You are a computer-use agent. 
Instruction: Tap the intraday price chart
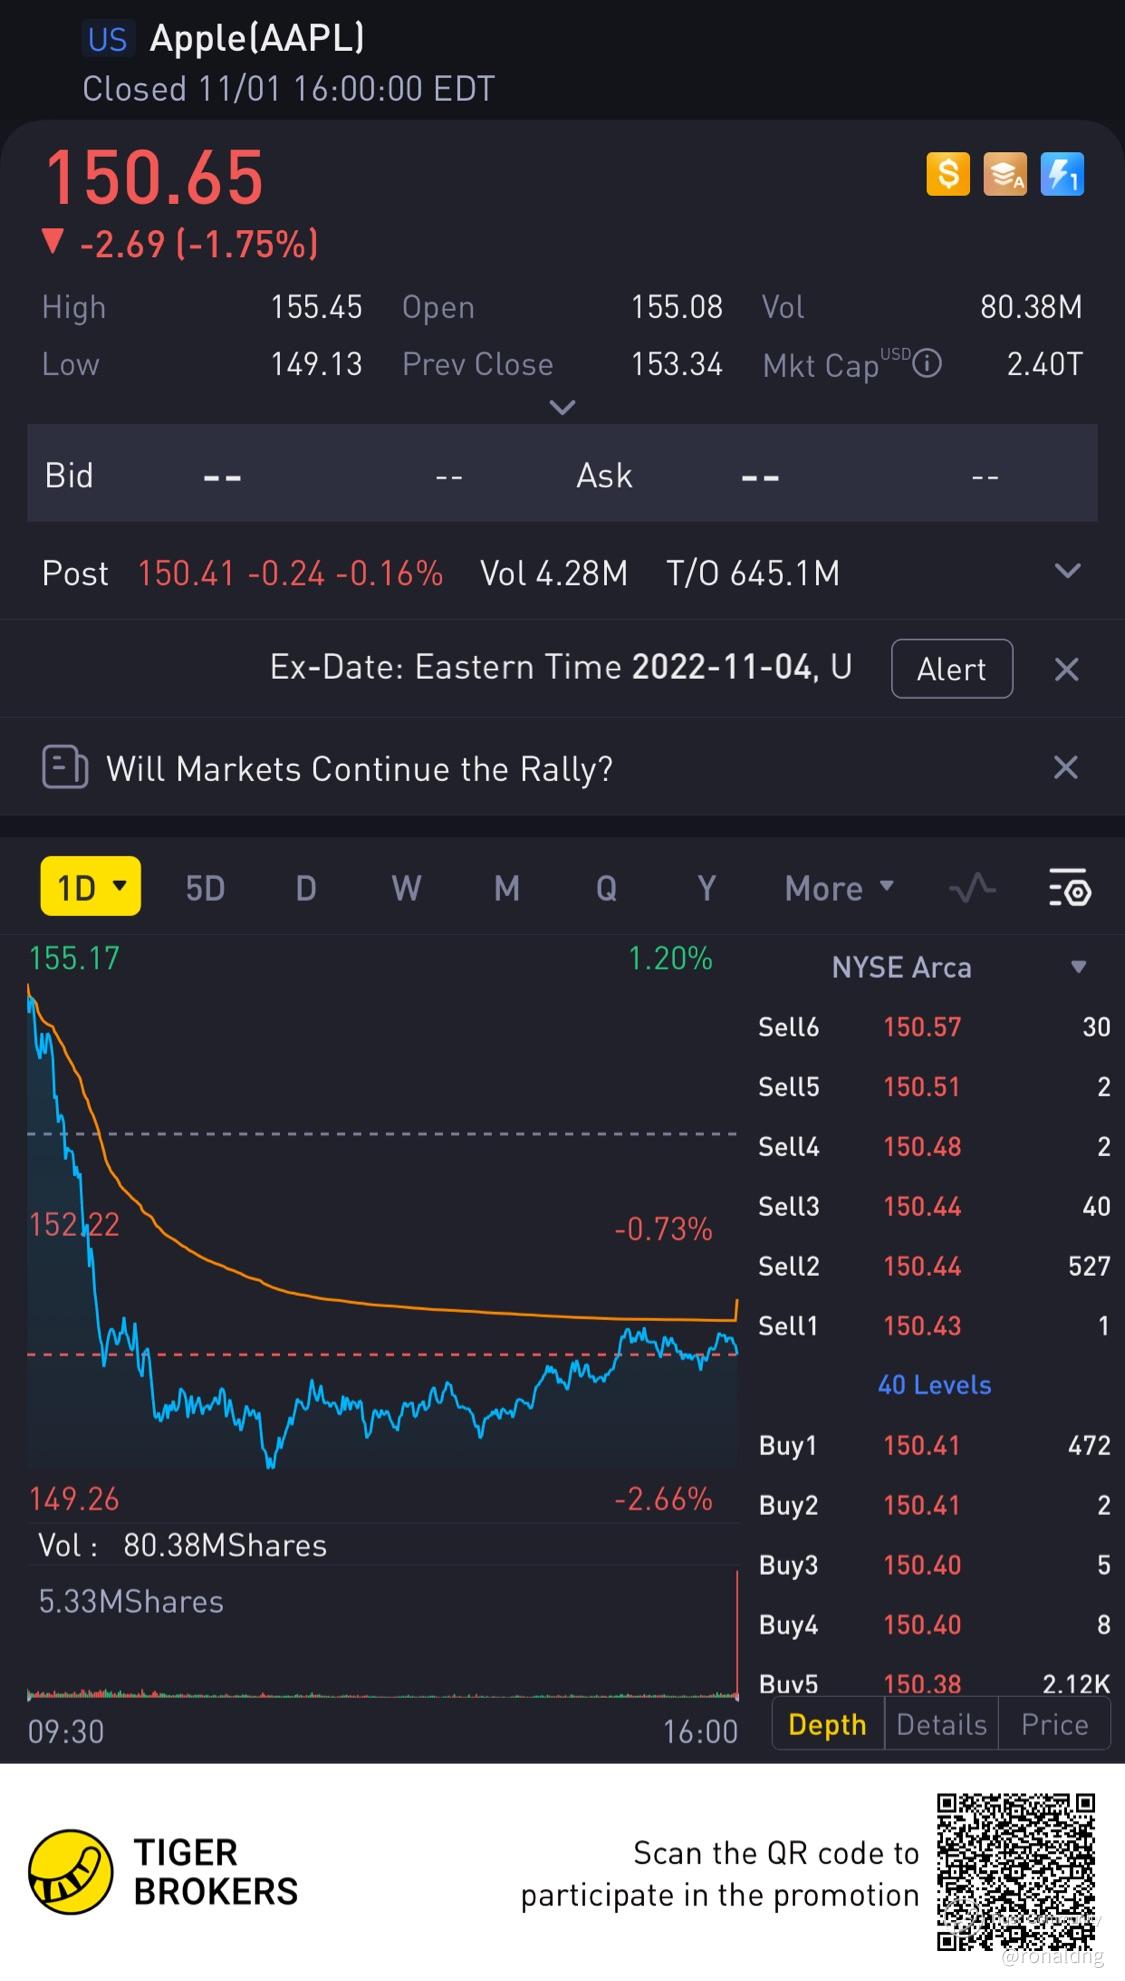[382, 1228]
